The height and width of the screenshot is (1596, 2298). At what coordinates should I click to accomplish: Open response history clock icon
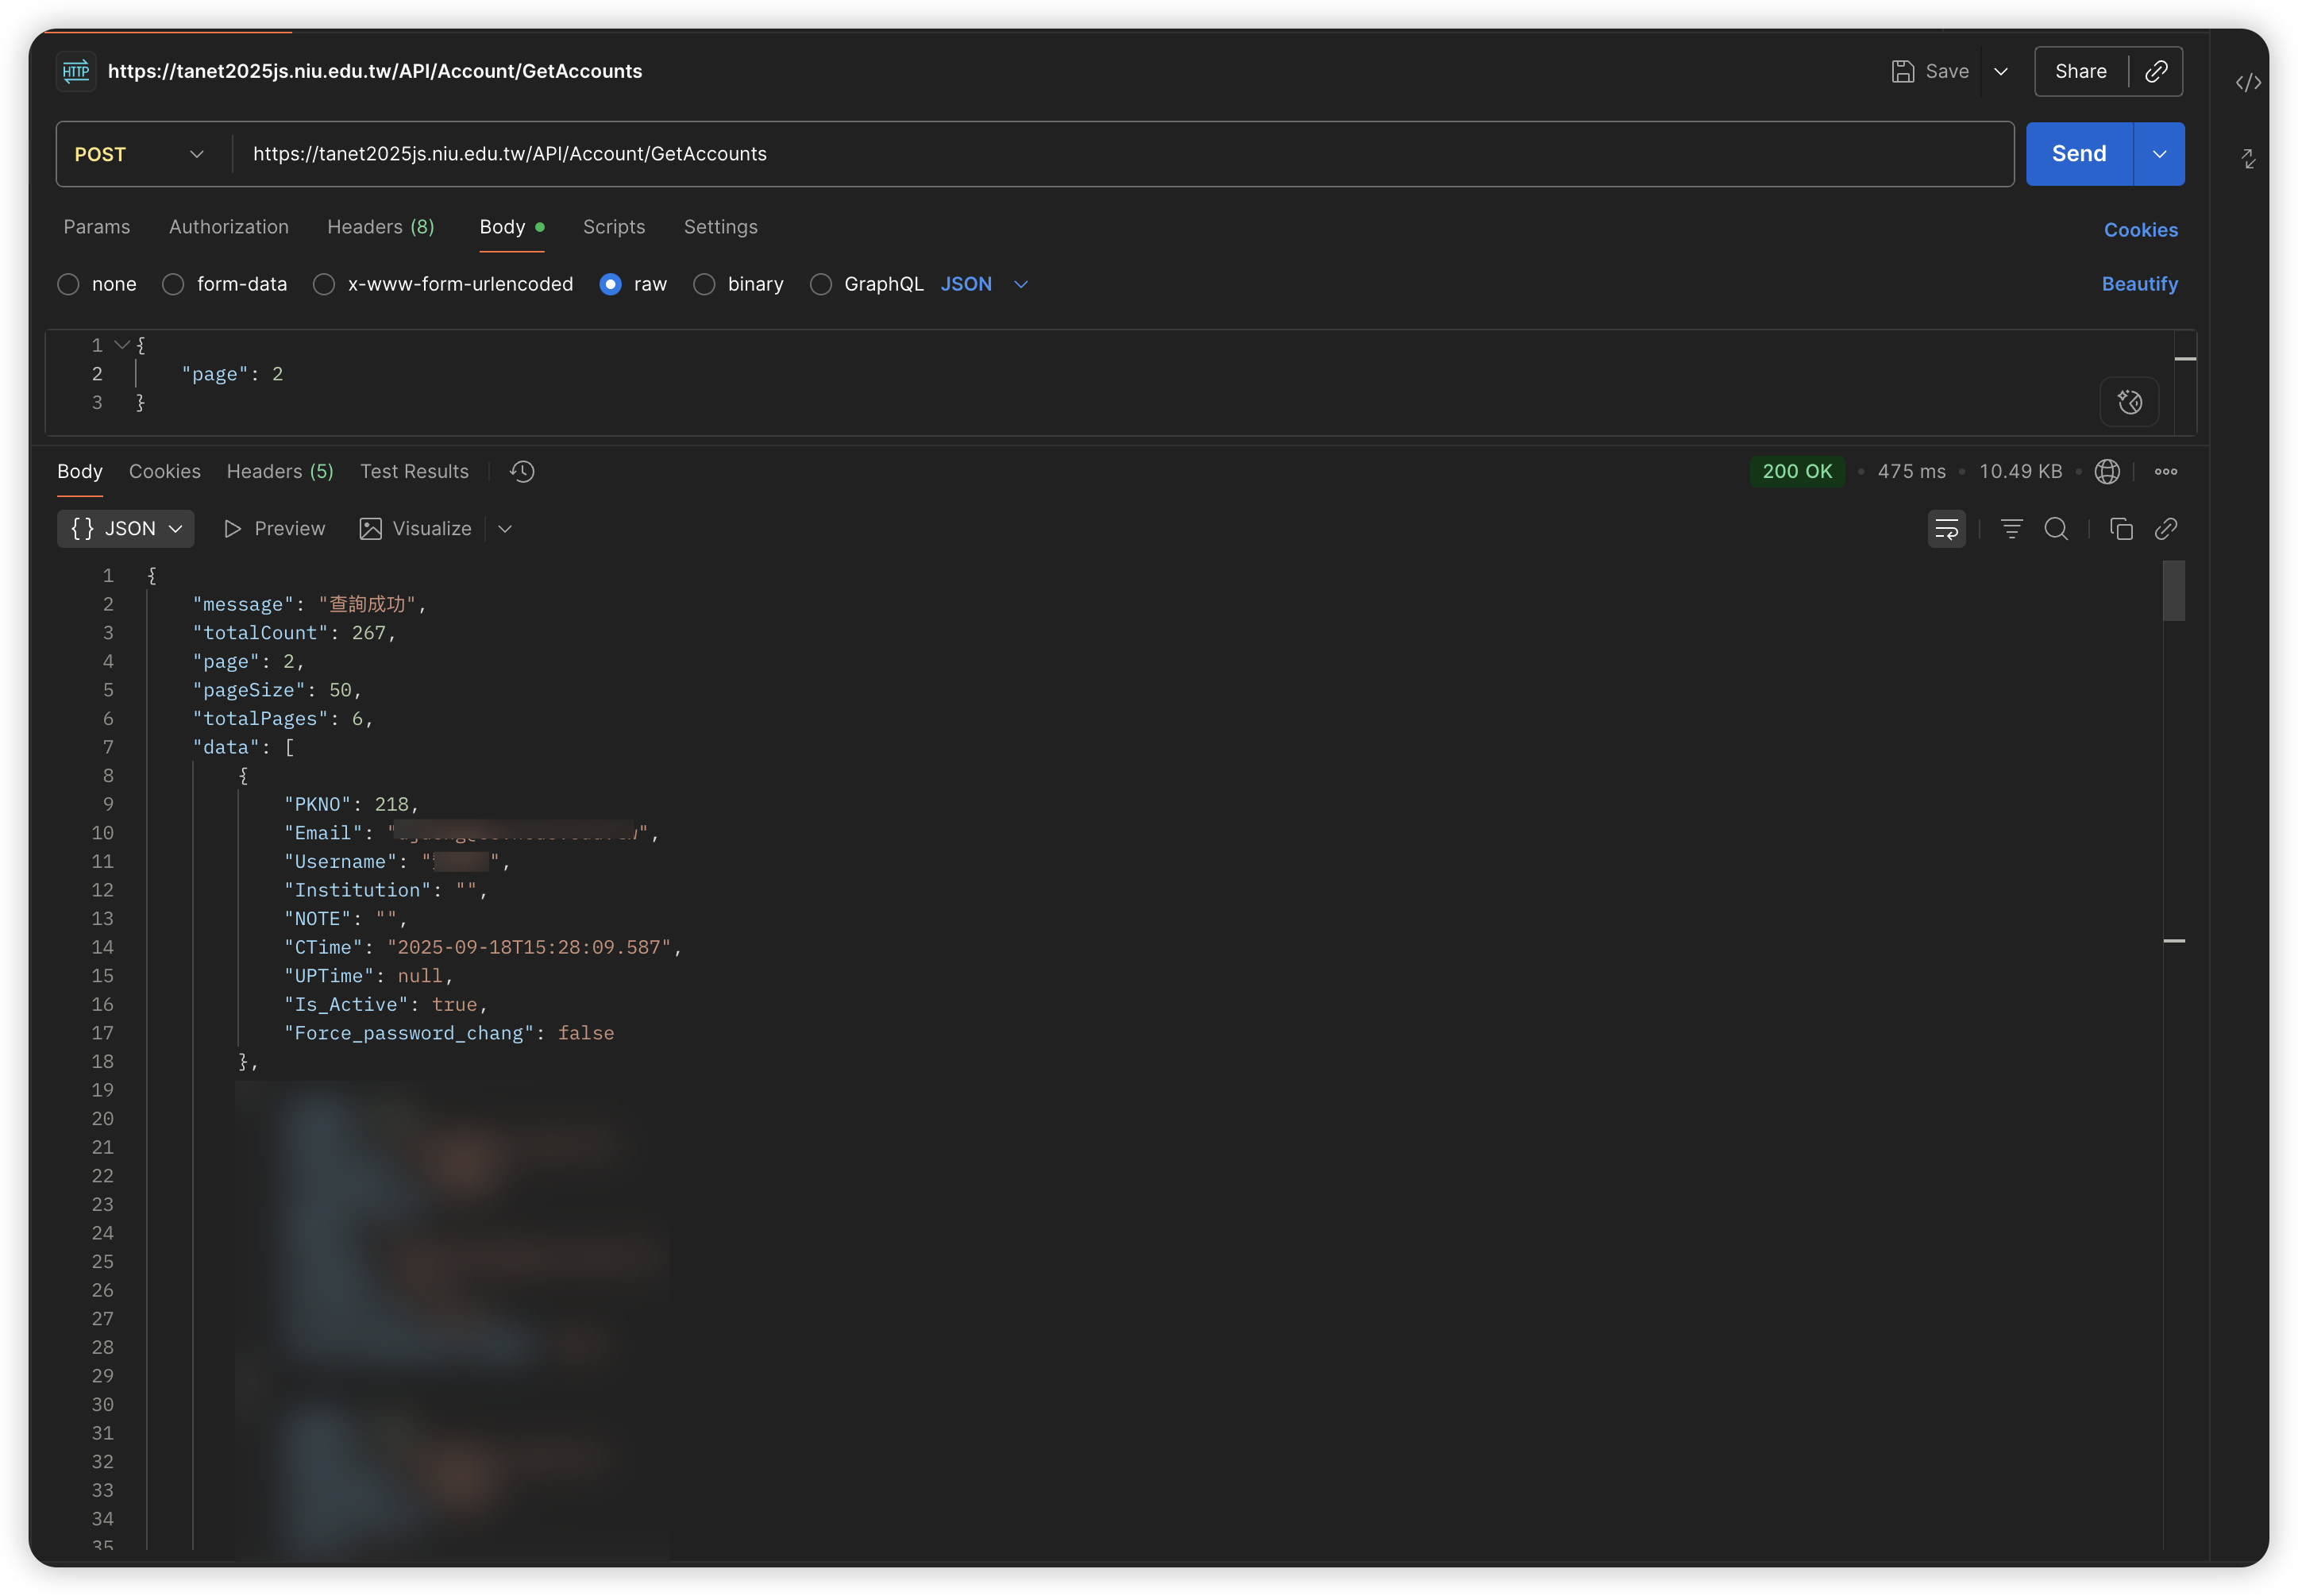coord(522,471)
